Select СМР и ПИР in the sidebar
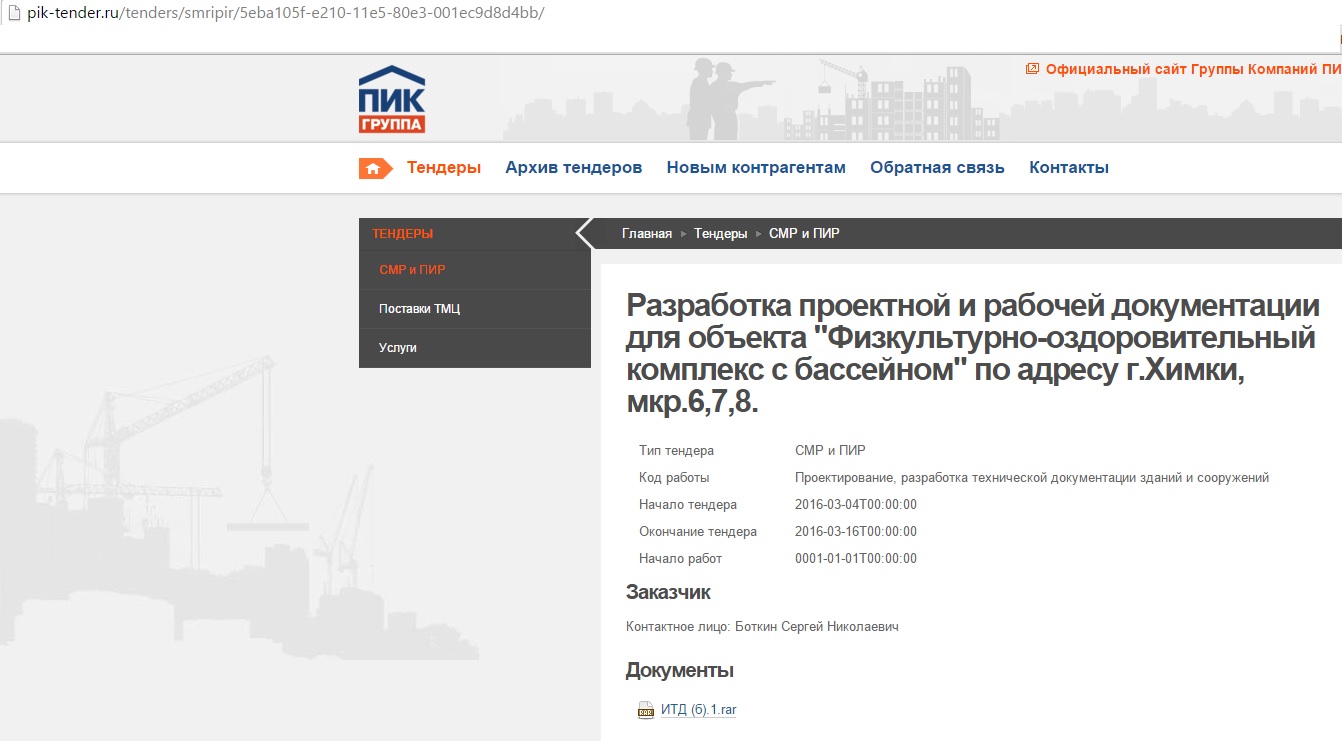 pyautogui.click(x=412, y=270)
